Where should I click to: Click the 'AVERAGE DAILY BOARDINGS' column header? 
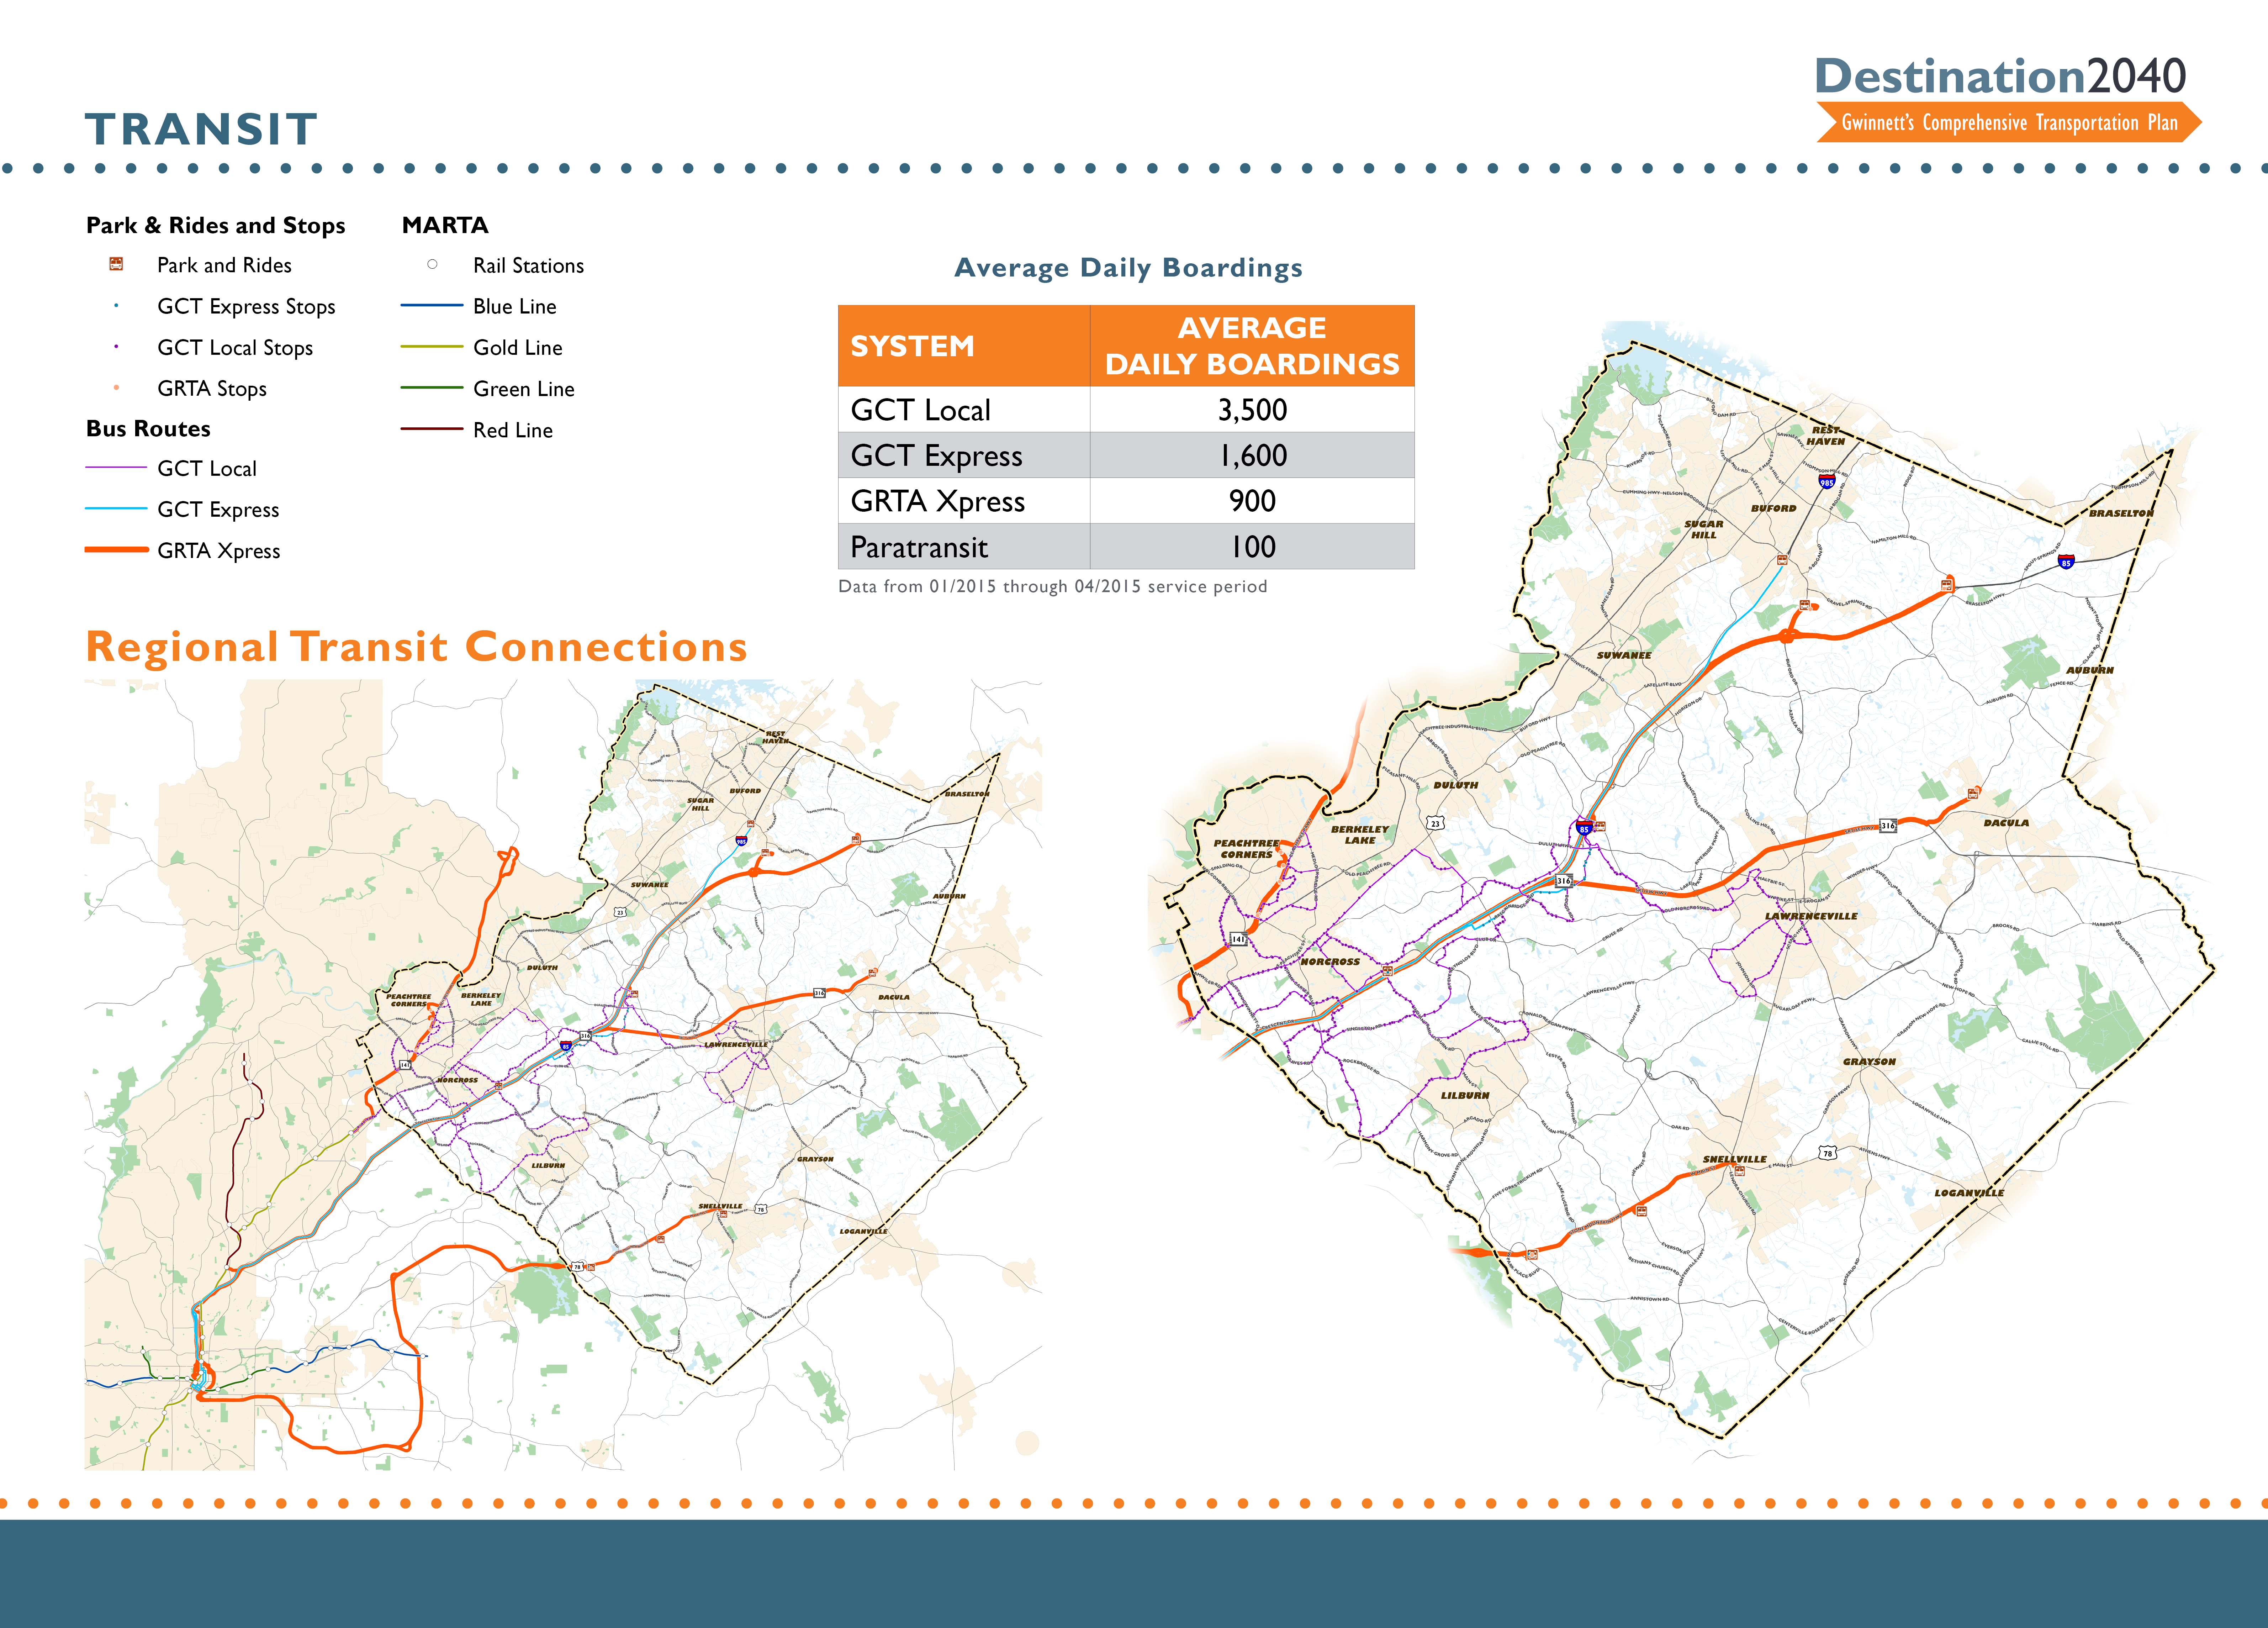(1252, 346)
